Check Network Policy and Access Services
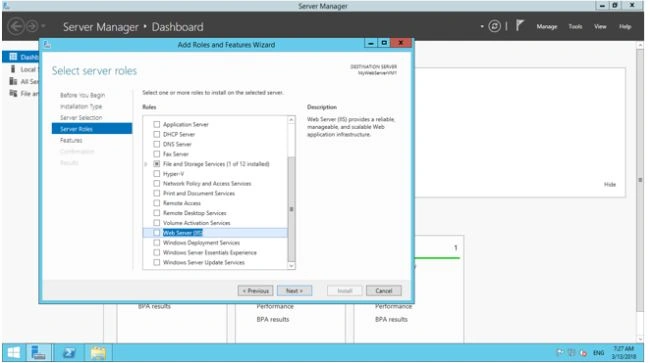Viewport: 650px width, 363px height. pos(157,183)
